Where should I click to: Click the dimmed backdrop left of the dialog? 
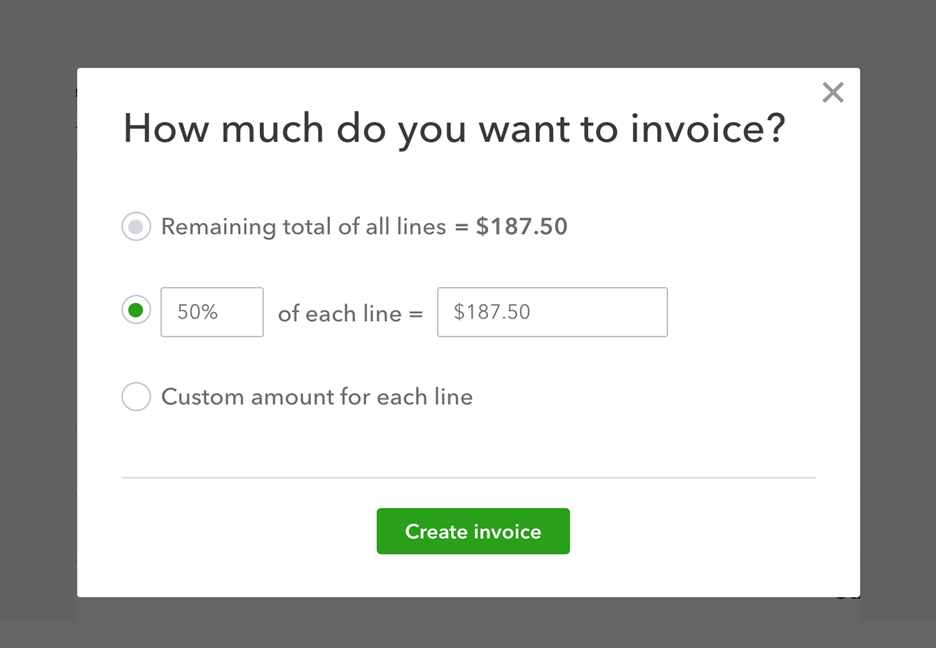(38, 330)
